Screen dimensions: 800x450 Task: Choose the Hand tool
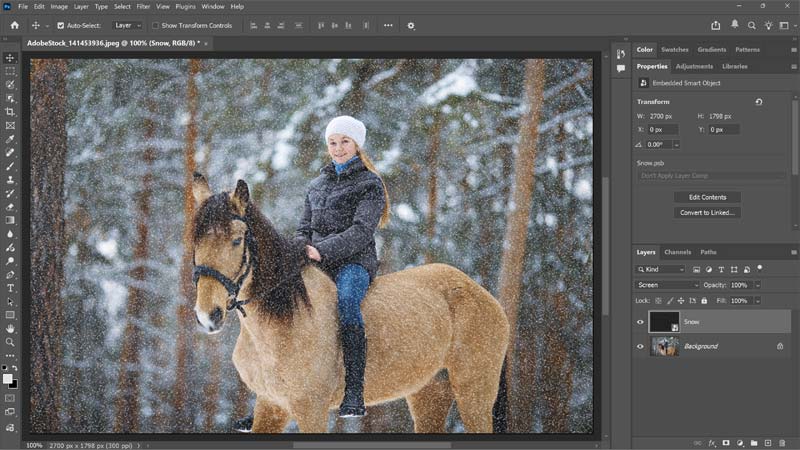click(x=10, y=328)
